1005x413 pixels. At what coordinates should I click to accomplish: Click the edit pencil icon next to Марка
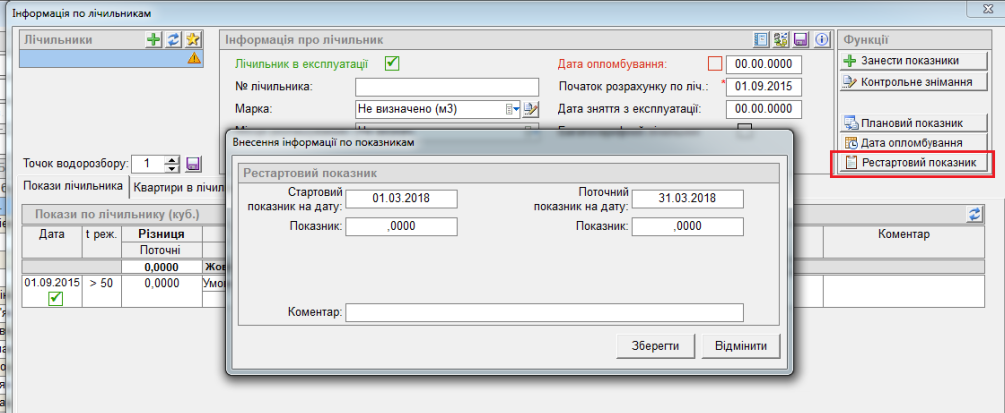[x=532, y=109]
